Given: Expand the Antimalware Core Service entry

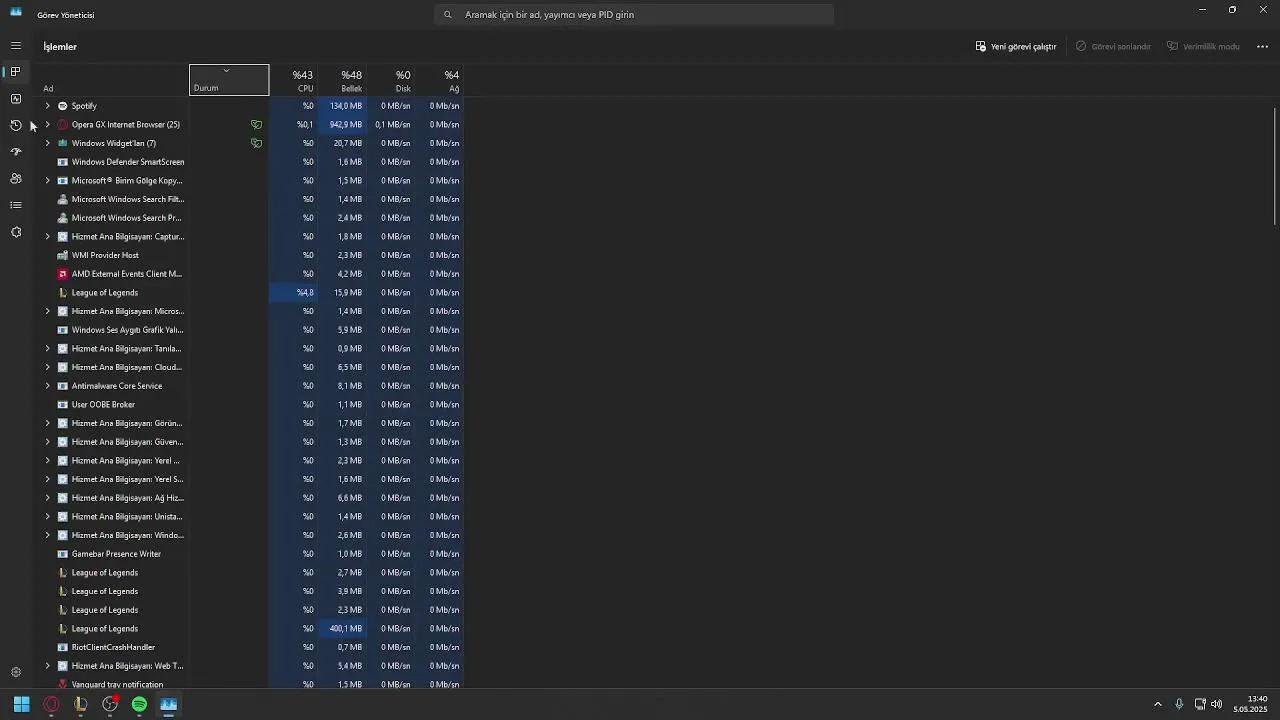Looking at the screenshot, I should (47, 386).
